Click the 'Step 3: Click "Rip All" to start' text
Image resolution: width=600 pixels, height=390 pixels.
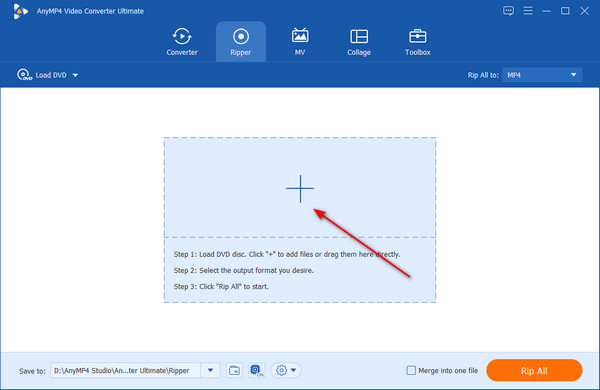point(221,287)
